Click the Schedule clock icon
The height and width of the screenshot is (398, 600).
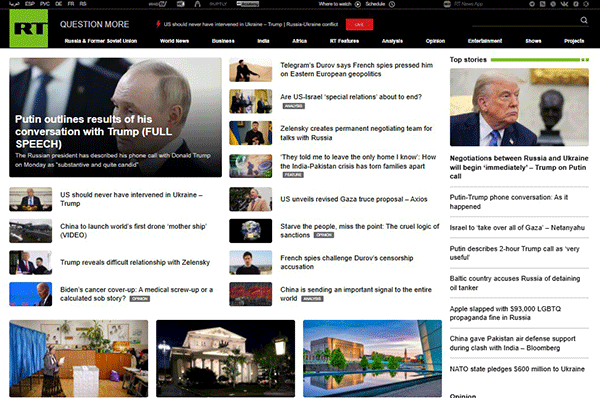pyautogui.click(x=392, y=4)
